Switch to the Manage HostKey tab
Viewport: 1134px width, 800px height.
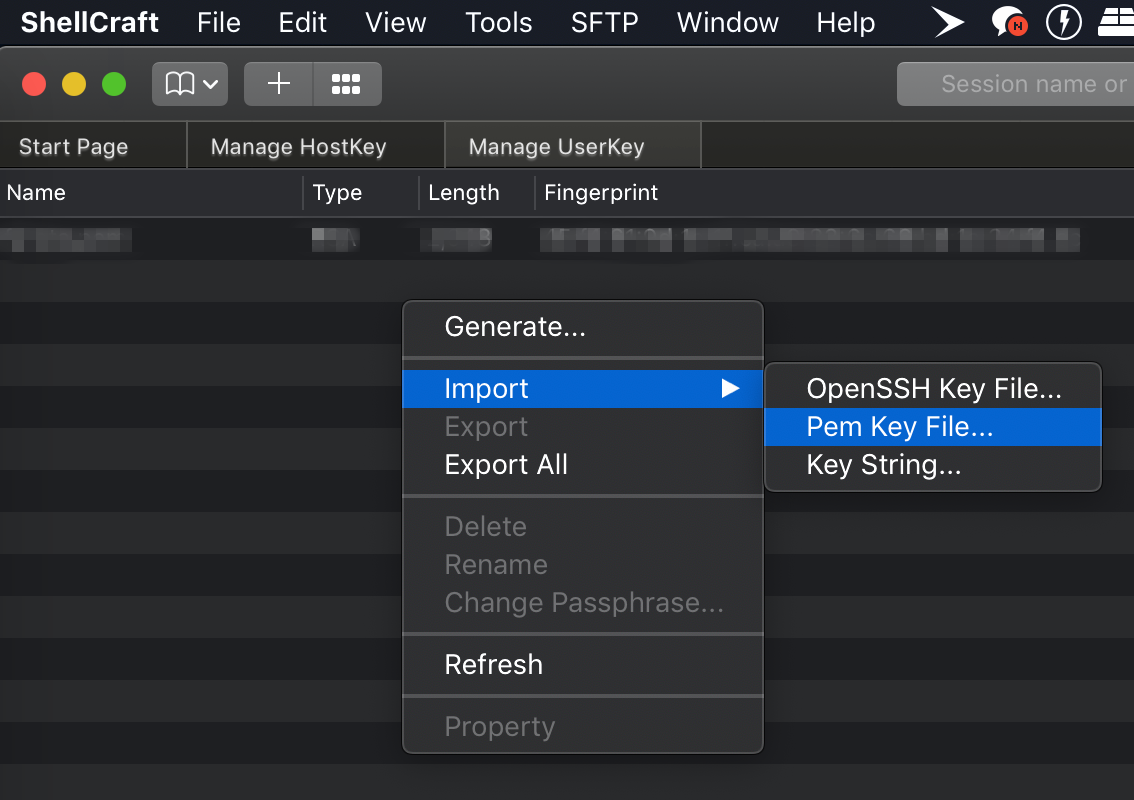click(316, 146)
